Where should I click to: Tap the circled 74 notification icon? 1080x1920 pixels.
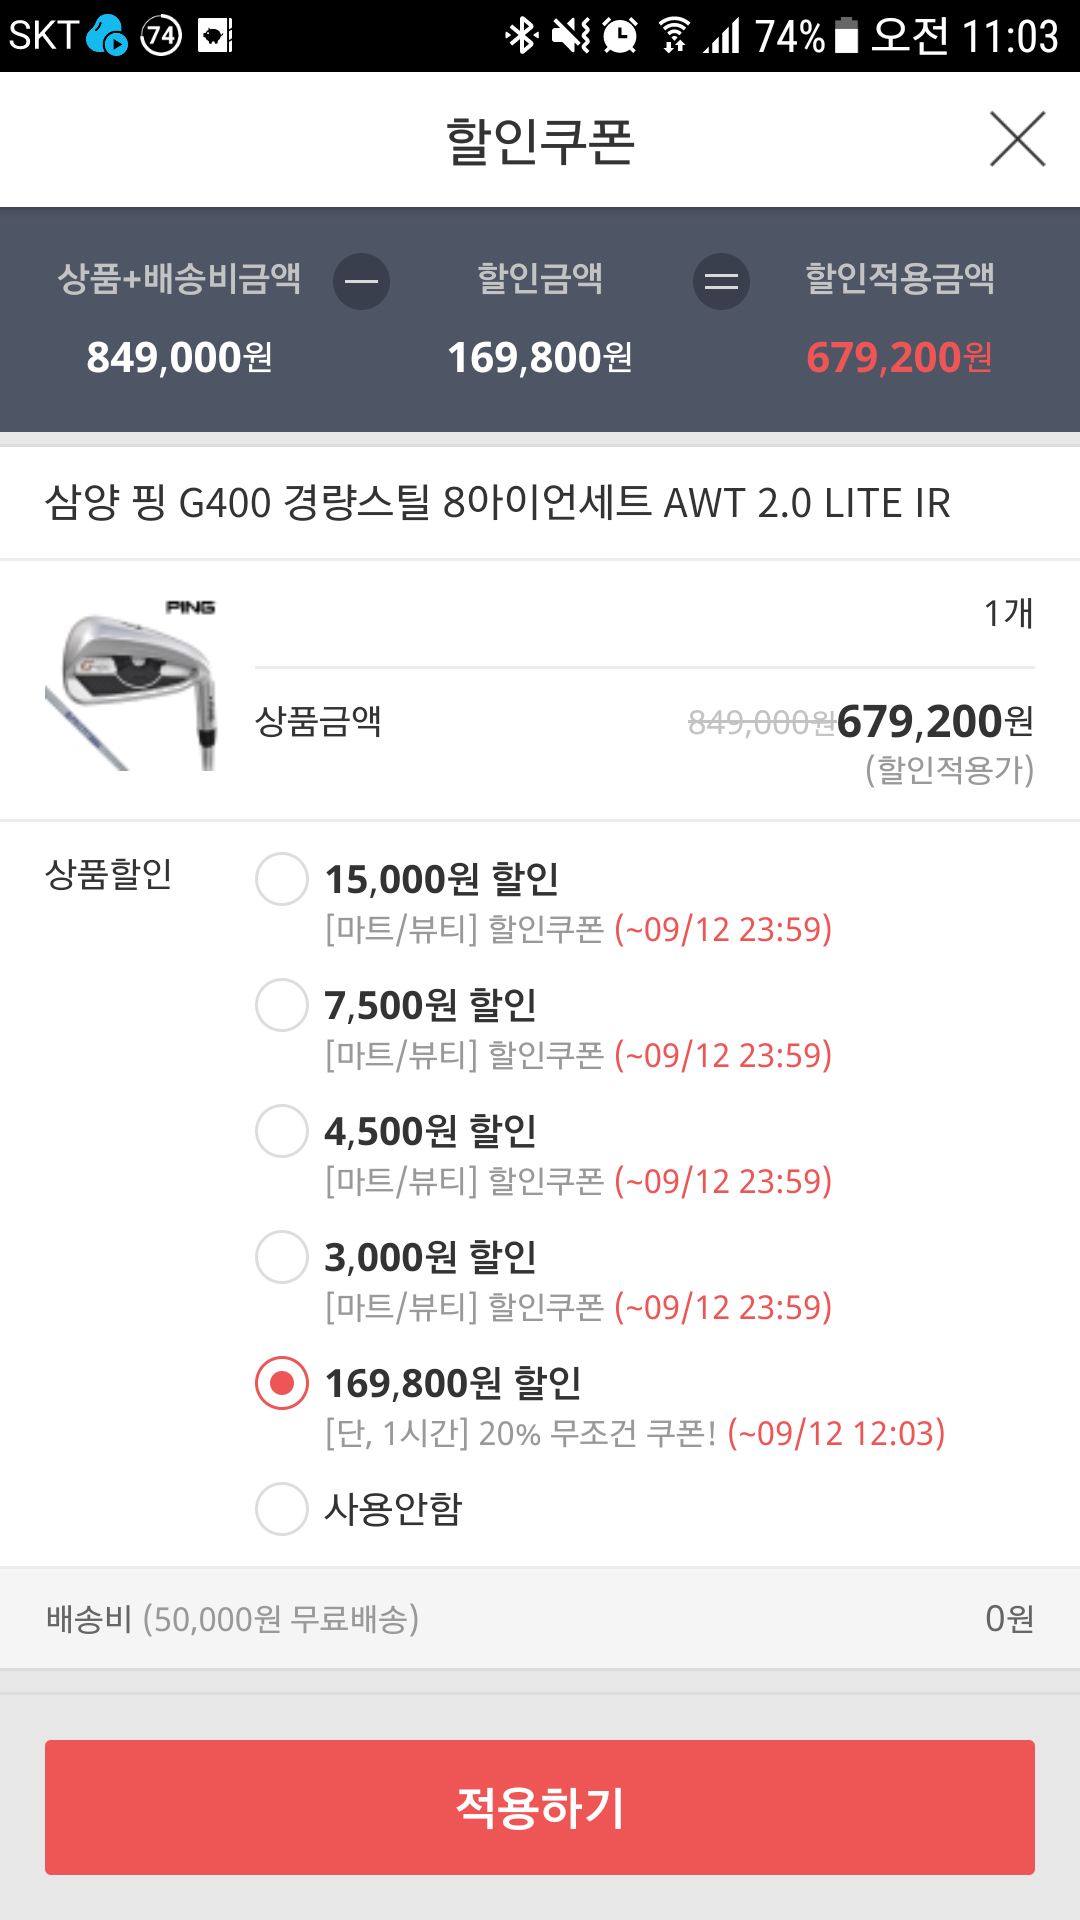[161, 36]
